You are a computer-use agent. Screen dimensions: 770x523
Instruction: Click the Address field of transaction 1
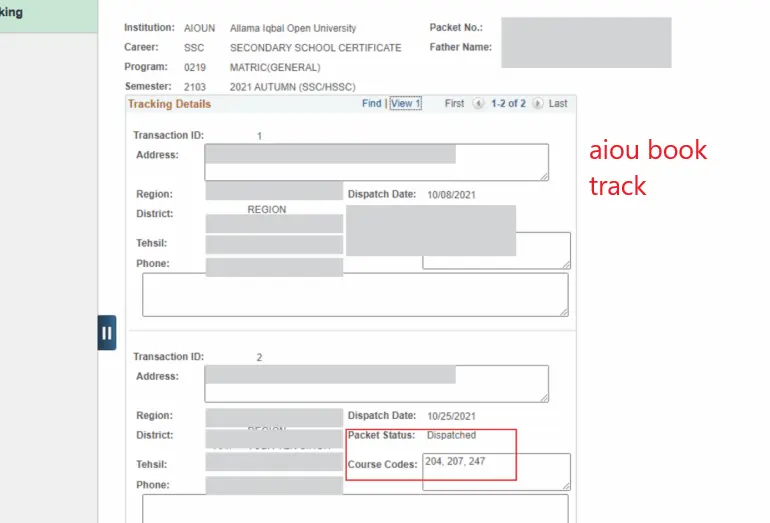(x=377, y=162)
